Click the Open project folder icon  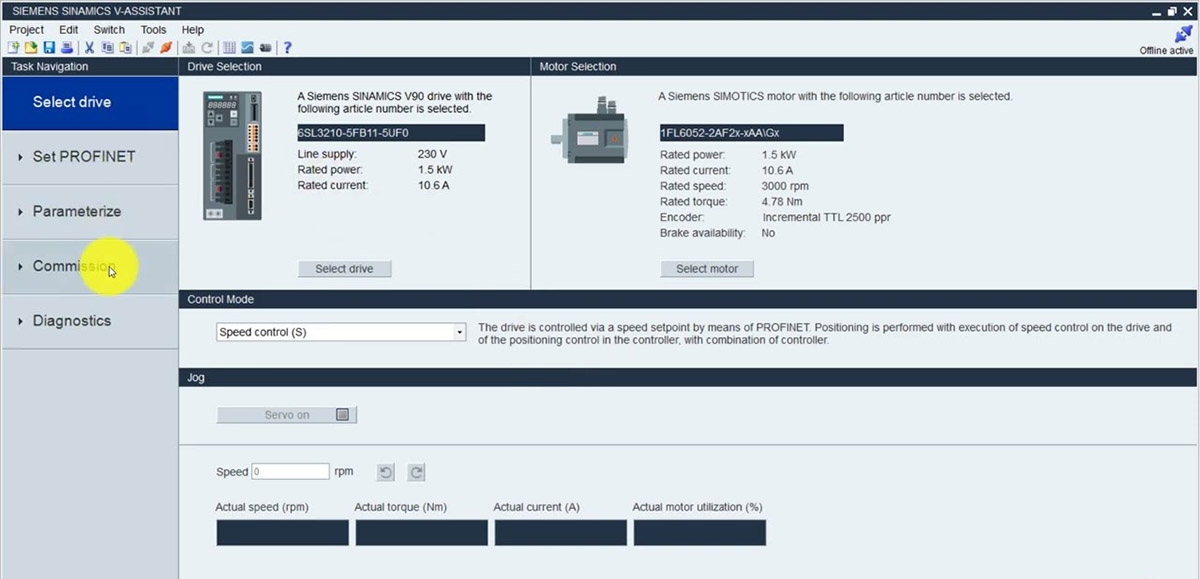pyautogui.click(x=31, y=47)
